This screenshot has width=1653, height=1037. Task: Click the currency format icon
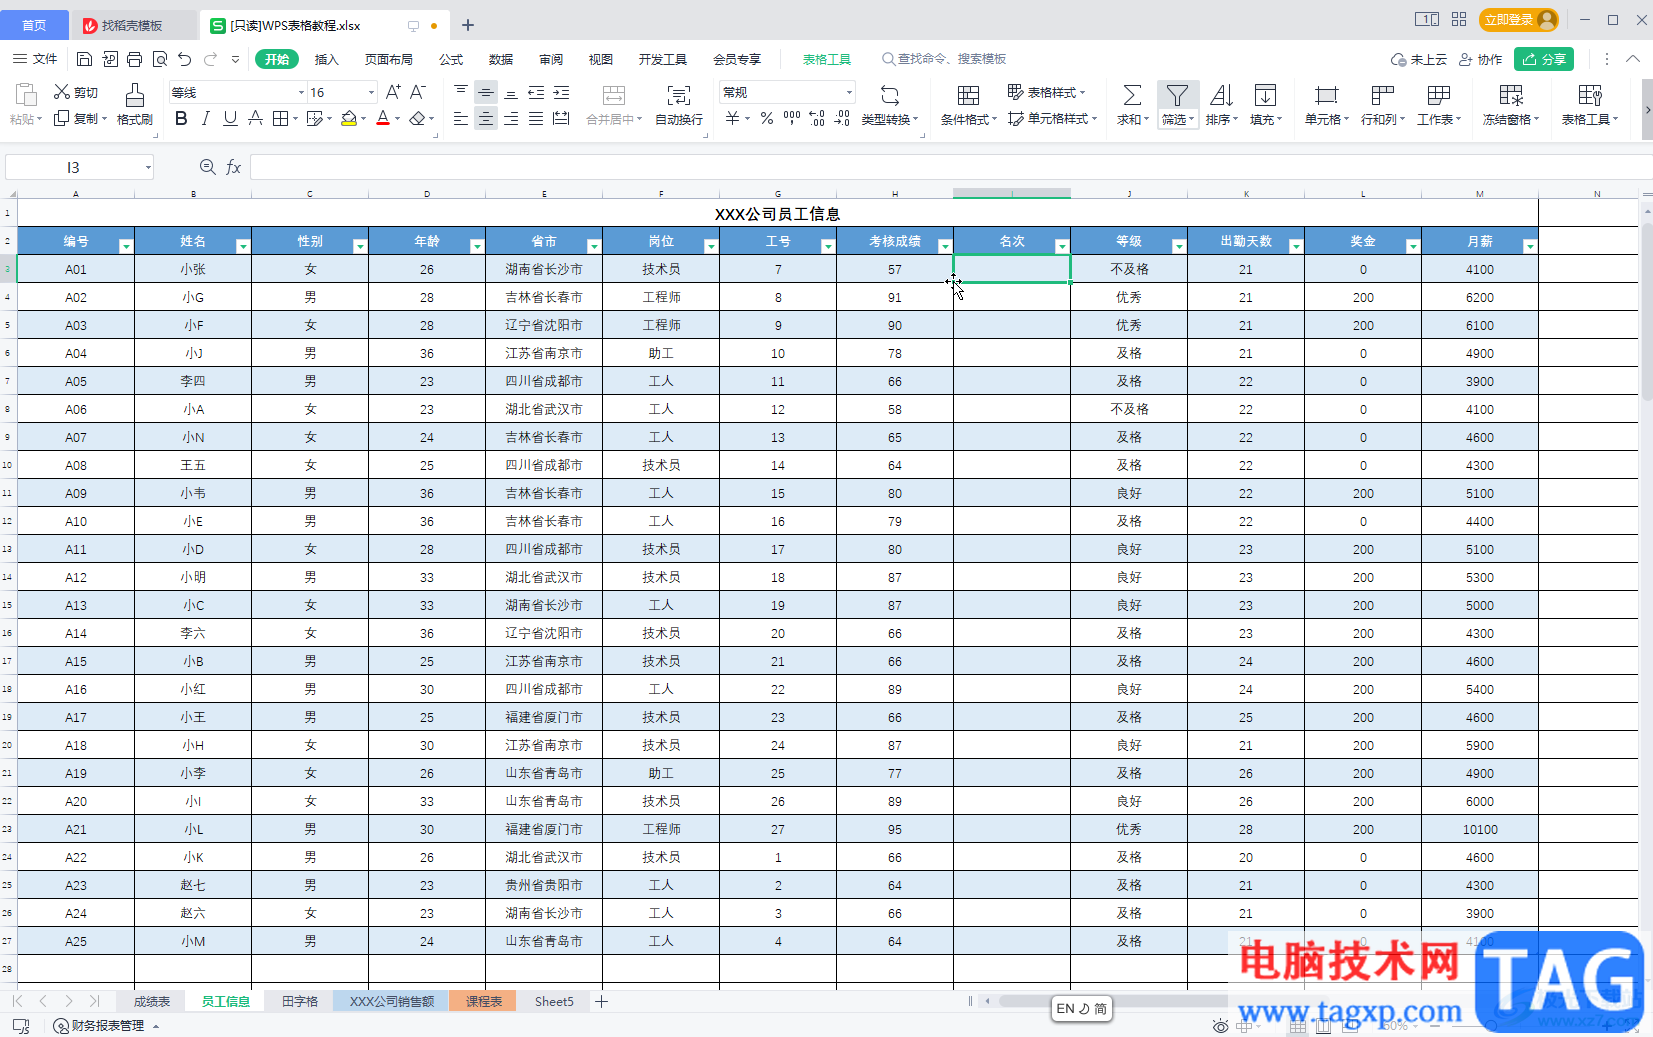click(x=732, y=119)
